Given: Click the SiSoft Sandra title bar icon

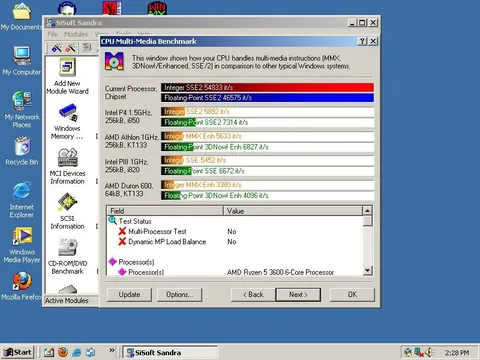Looking at the screenshot, I should pos(51,23).
